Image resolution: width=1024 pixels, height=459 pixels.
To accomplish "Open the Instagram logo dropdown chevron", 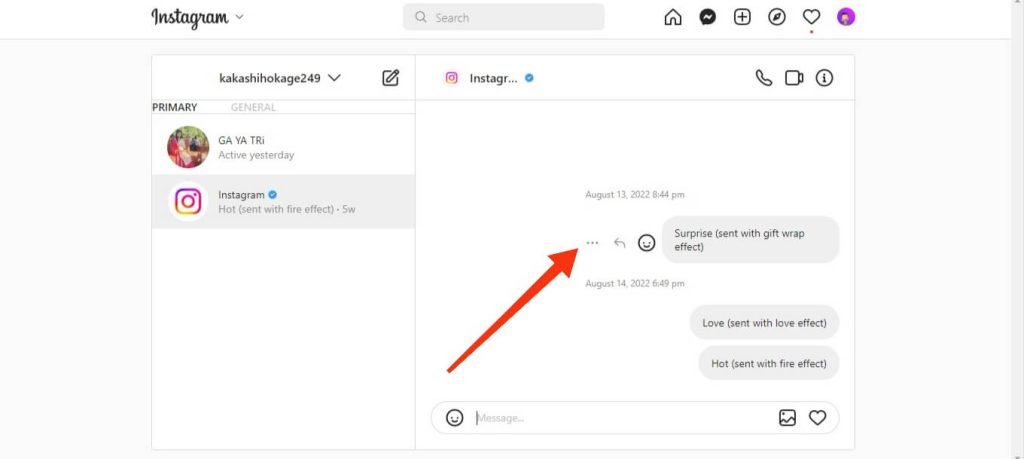I will pyautogui.click(x=239, y=18).
